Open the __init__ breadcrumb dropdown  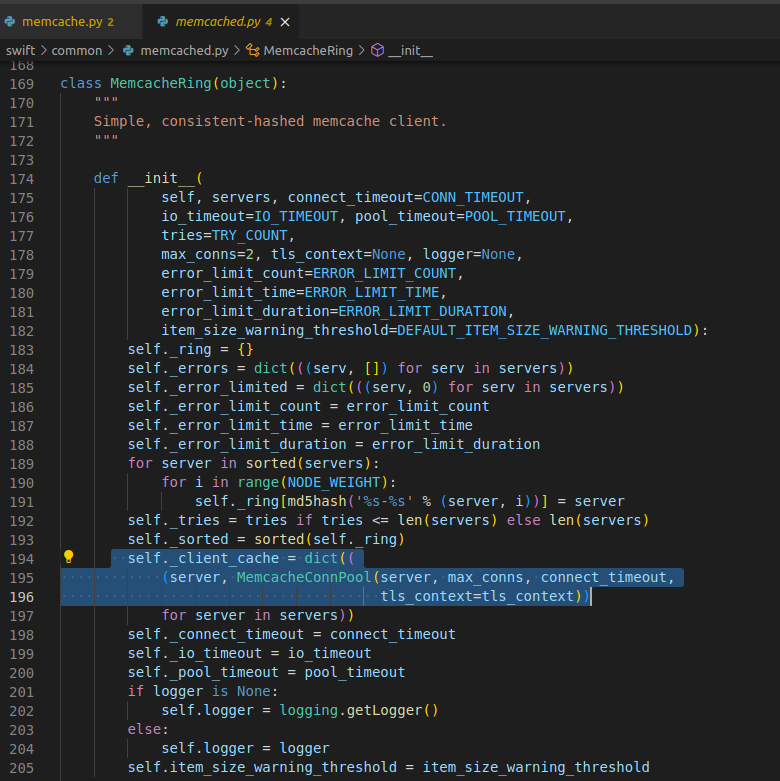(x=411, y=50)
